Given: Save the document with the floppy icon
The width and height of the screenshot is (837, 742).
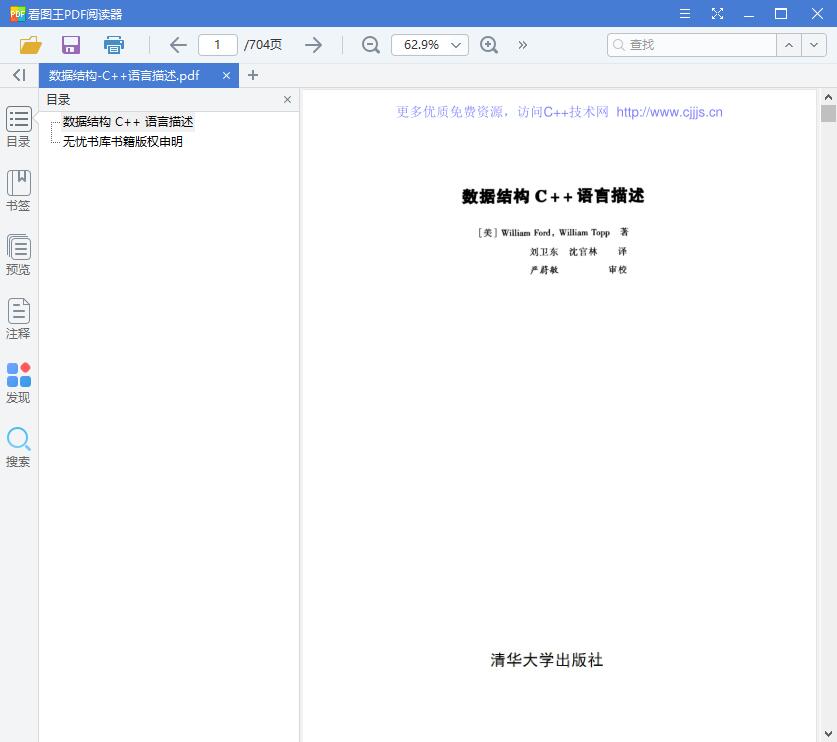Looking at the screenshot, I should coord(71,45).
